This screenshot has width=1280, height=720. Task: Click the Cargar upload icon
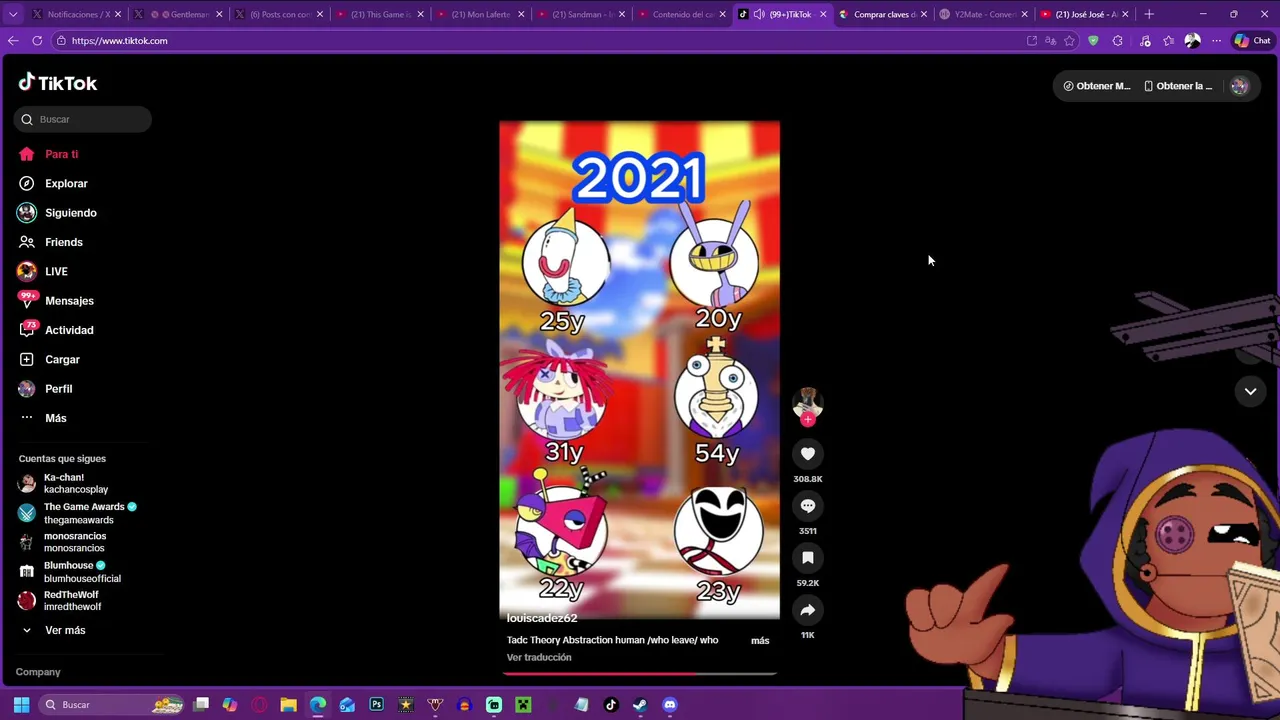point(27,359)
